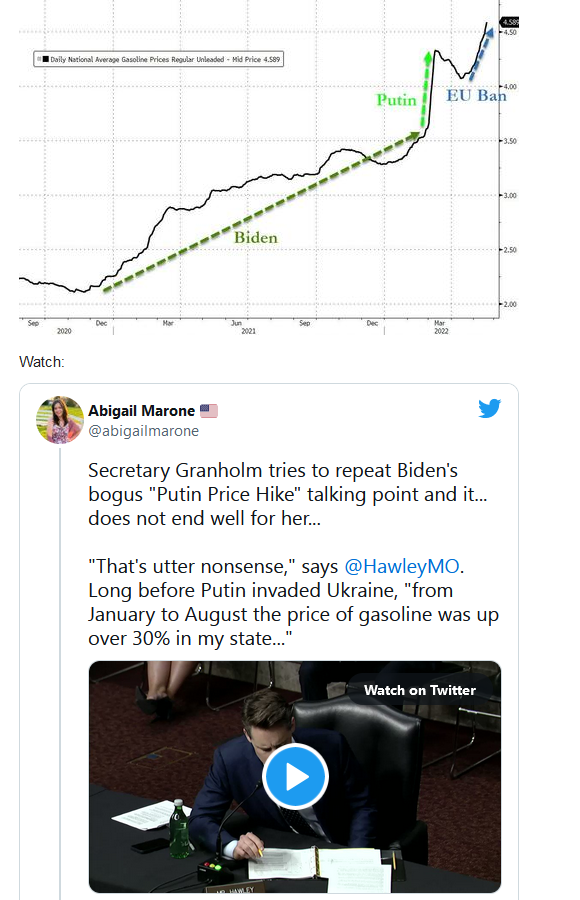The height and width of the screenshot is (900, 580).
Task: Play the embedded tweet video
Action: [295, 777]
